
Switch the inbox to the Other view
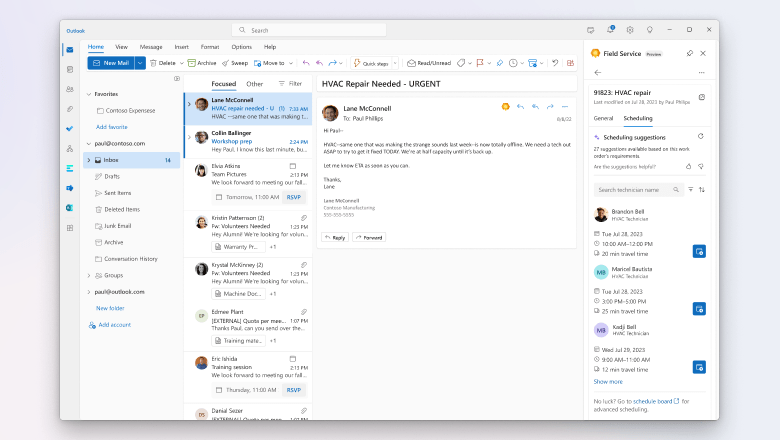click(255, 84)
